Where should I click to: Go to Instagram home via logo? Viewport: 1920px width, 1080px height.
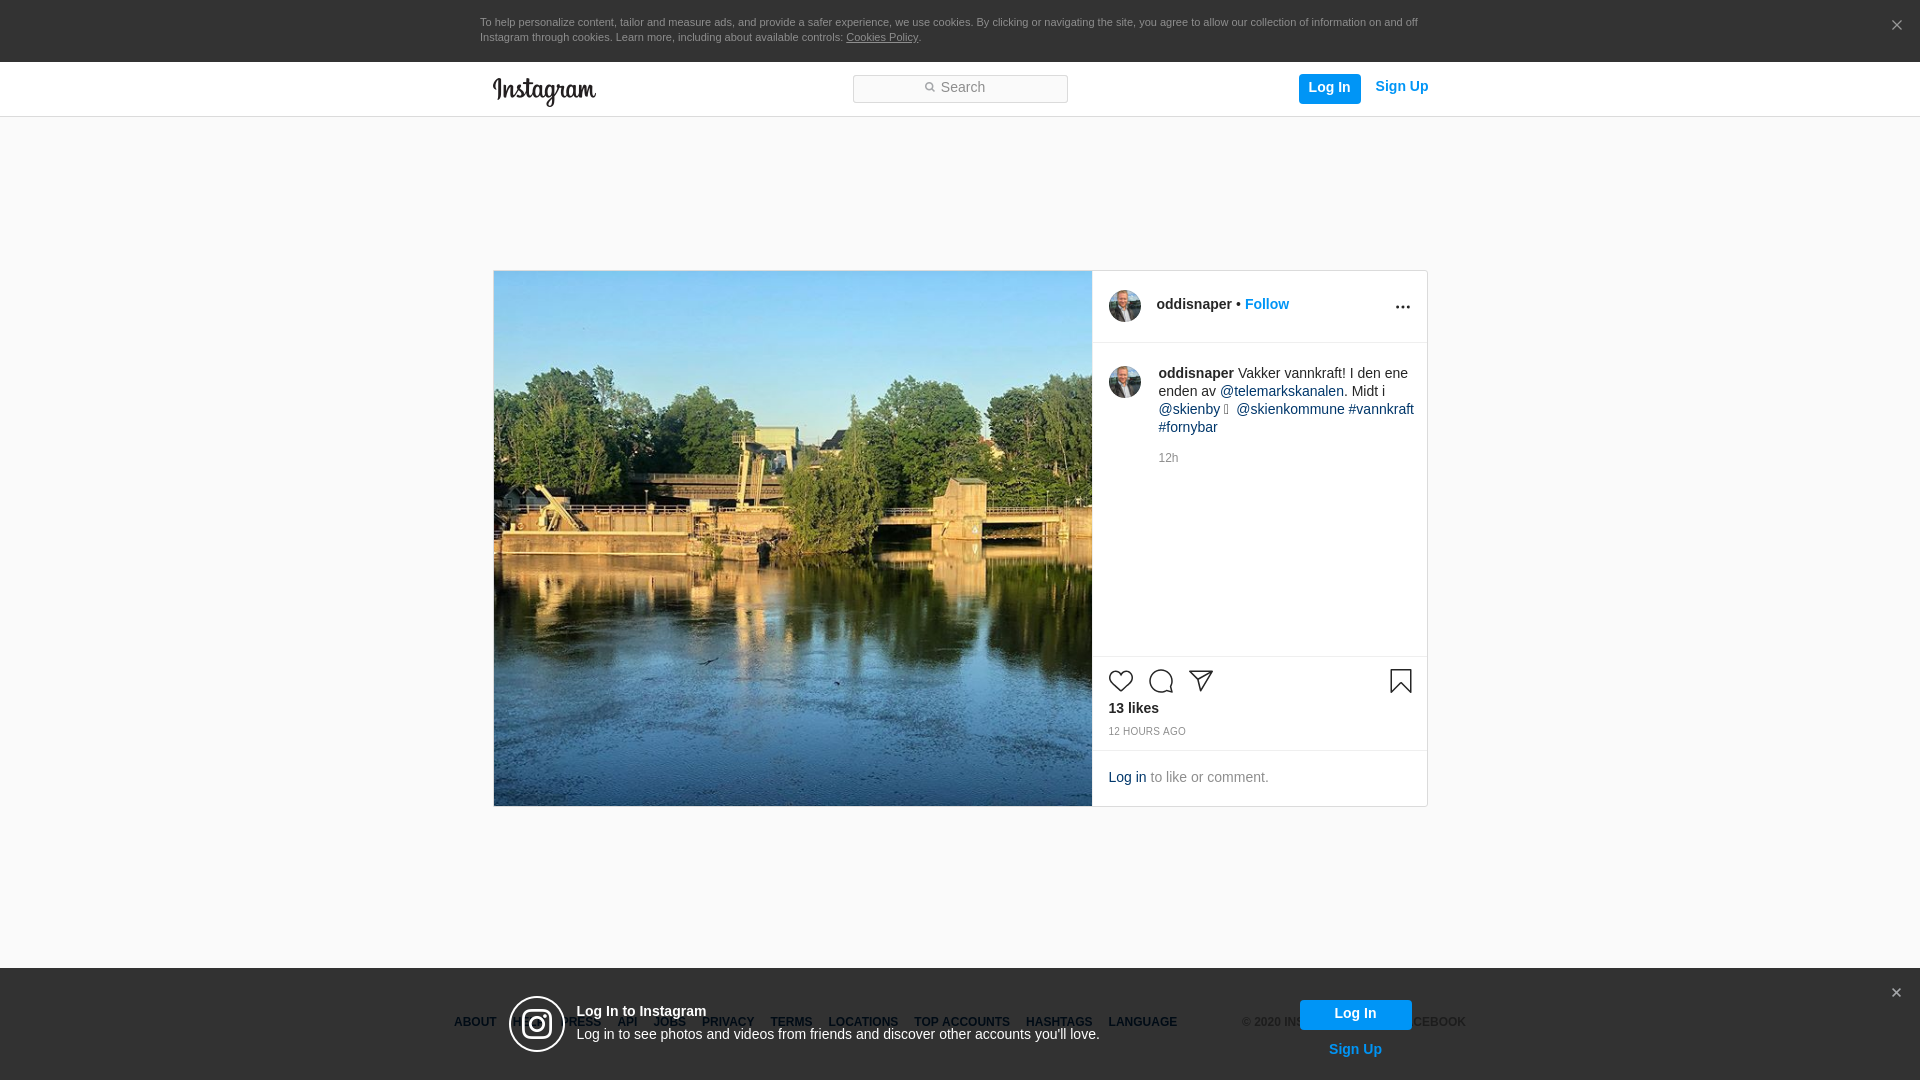(x=544, y=91)
